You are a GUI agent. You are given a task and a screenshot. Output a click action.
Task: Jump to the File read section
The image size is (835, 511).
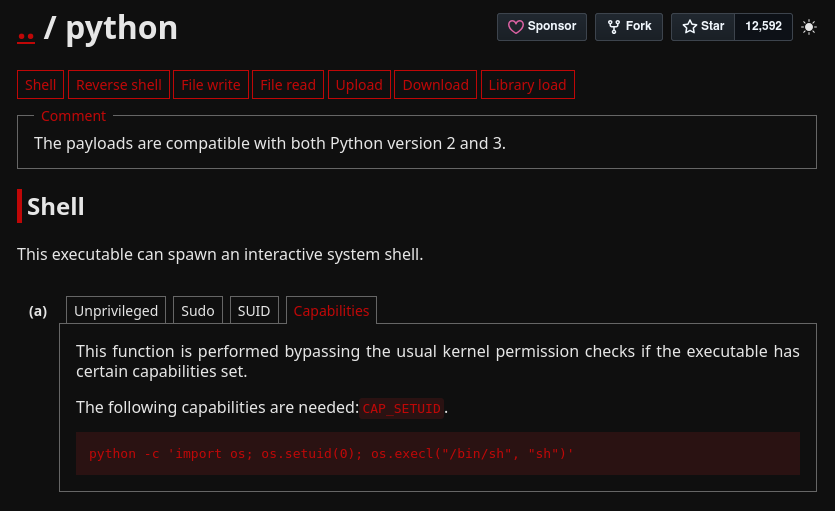(288, 85)
